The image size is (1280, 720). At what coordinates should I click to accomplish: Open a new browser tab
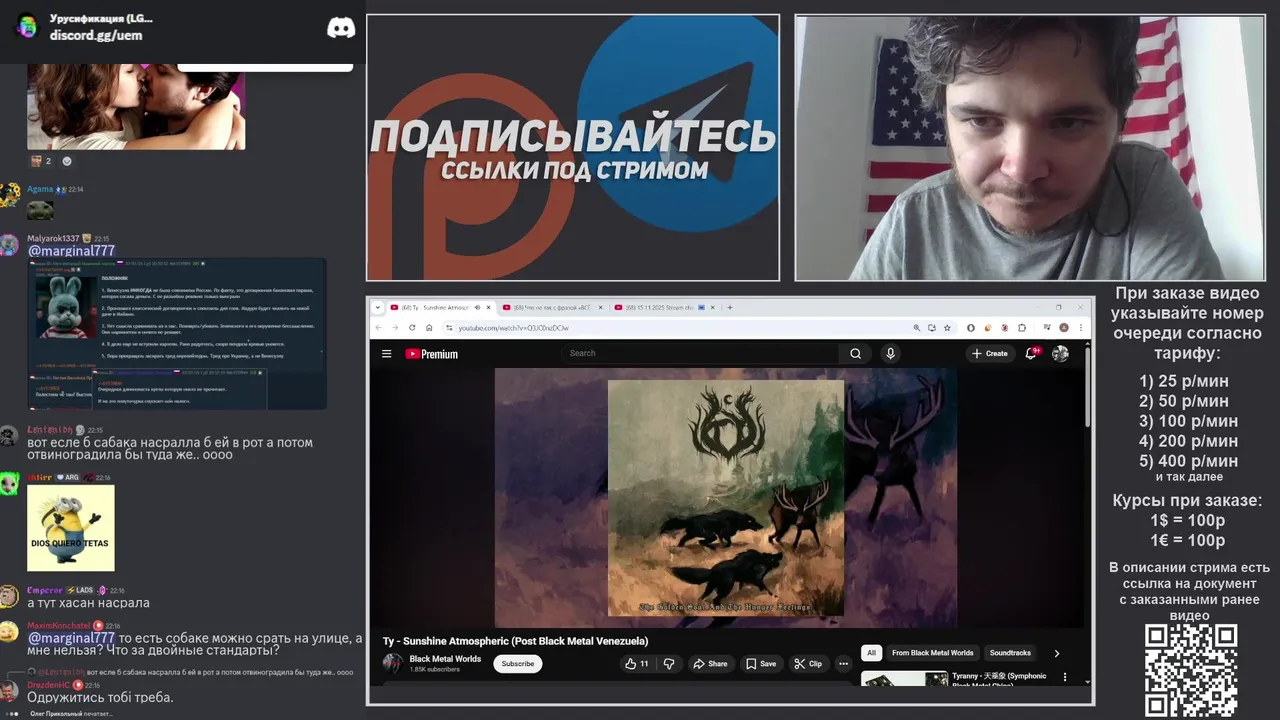click(x=730, y=307)
